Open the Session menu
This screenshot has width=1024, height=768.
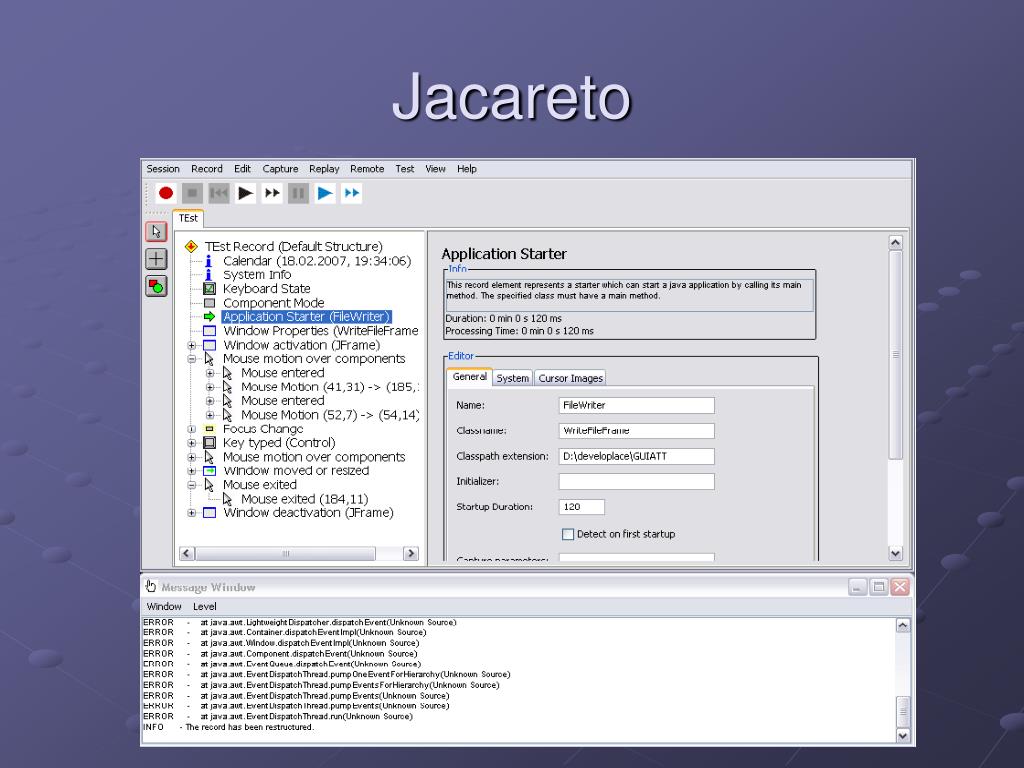(163, 168)
